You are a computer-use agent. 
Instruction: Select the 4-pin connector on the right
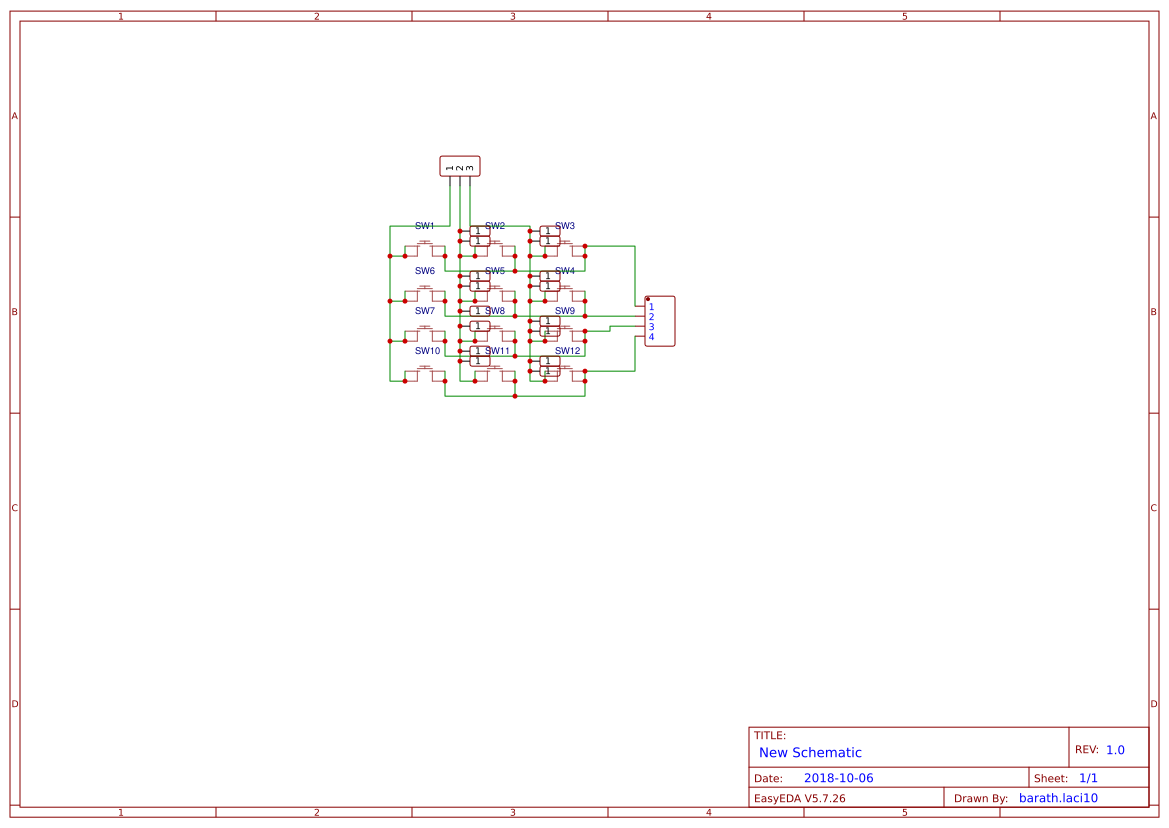click(661, 321)
